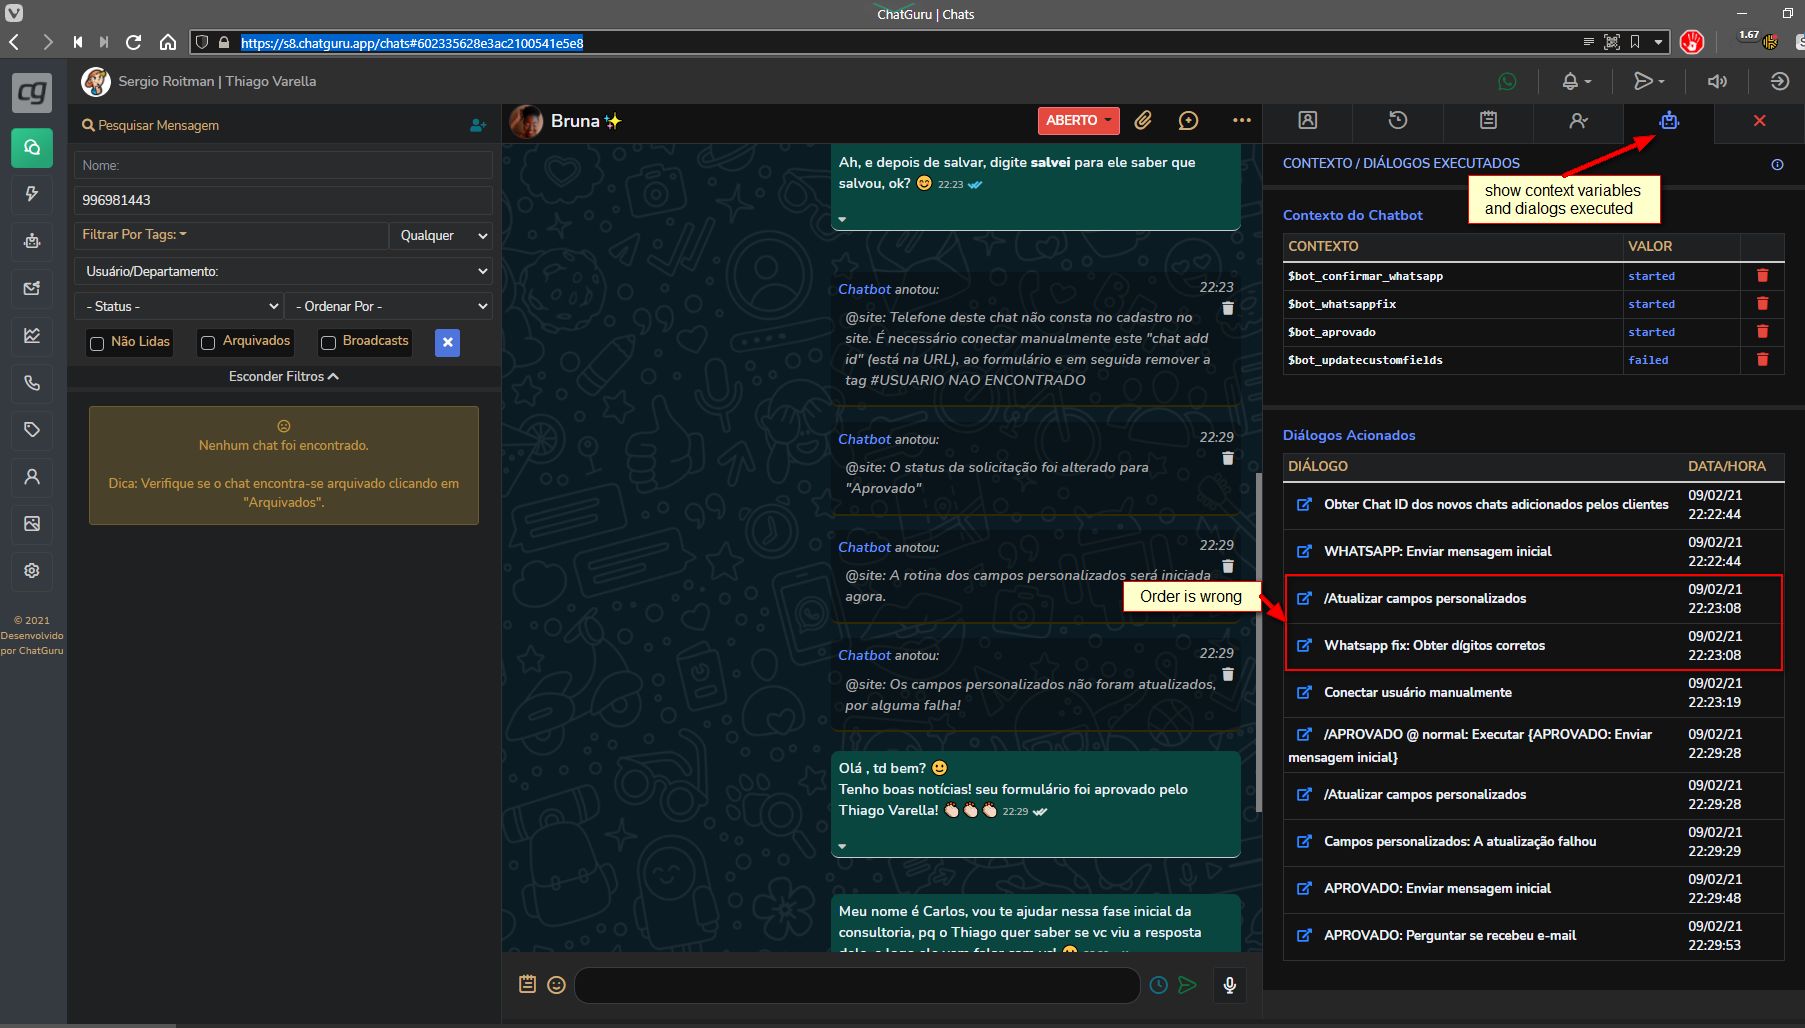Screen dimensions: 1805x1028
Task: Open the tags icon in left sidebar
Action: [x=32, y=430]
